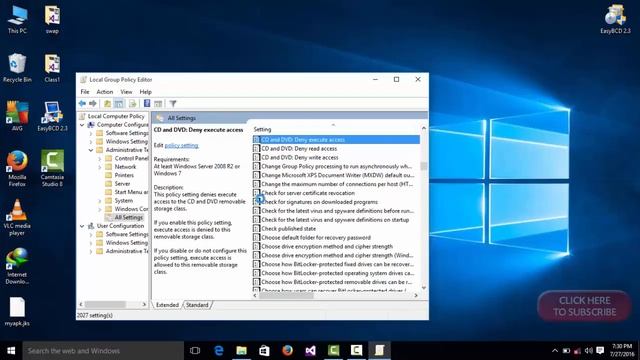
Task: Open Microsoft Edge from the taskbar
Action: 219,351
